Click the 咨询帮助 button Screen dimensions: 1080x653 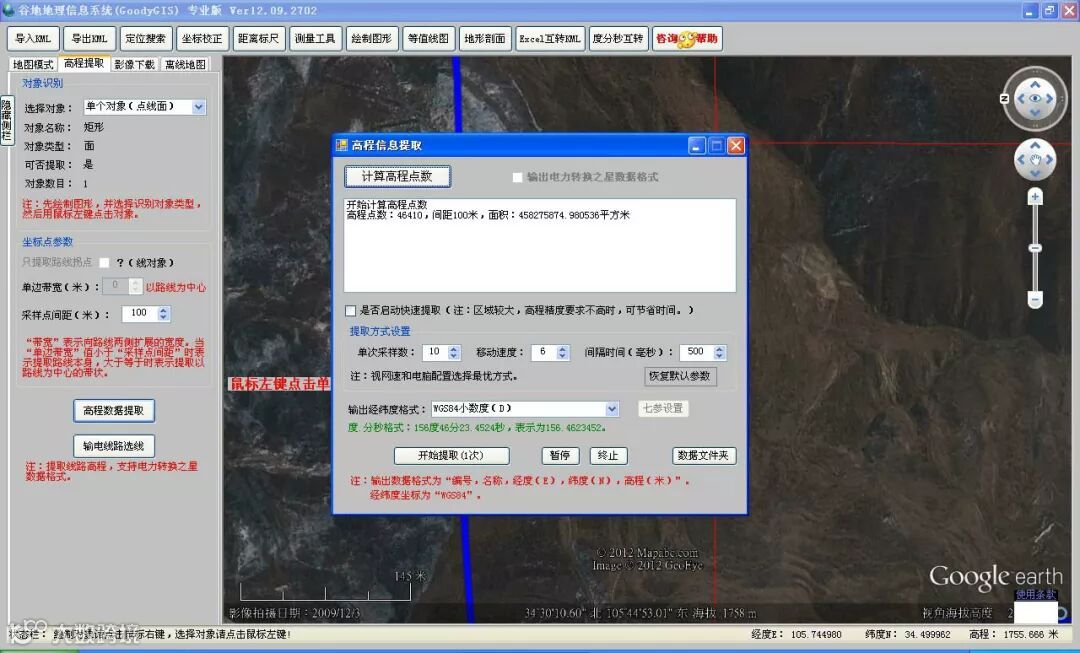(x=687, y=39)
